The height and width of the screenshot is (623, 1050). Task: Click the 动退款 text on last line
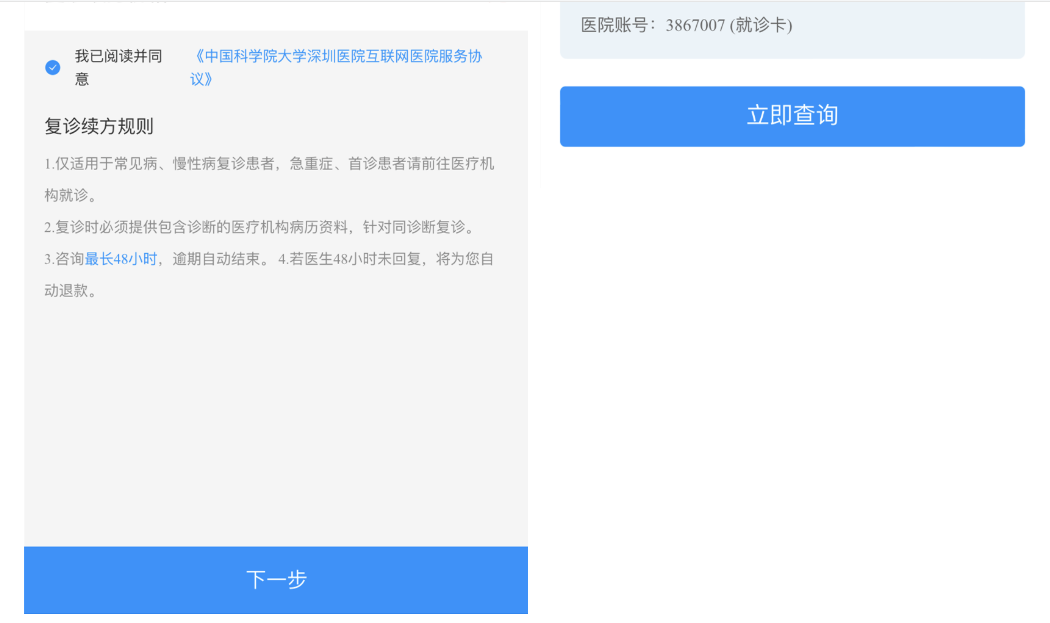point(70,291)
